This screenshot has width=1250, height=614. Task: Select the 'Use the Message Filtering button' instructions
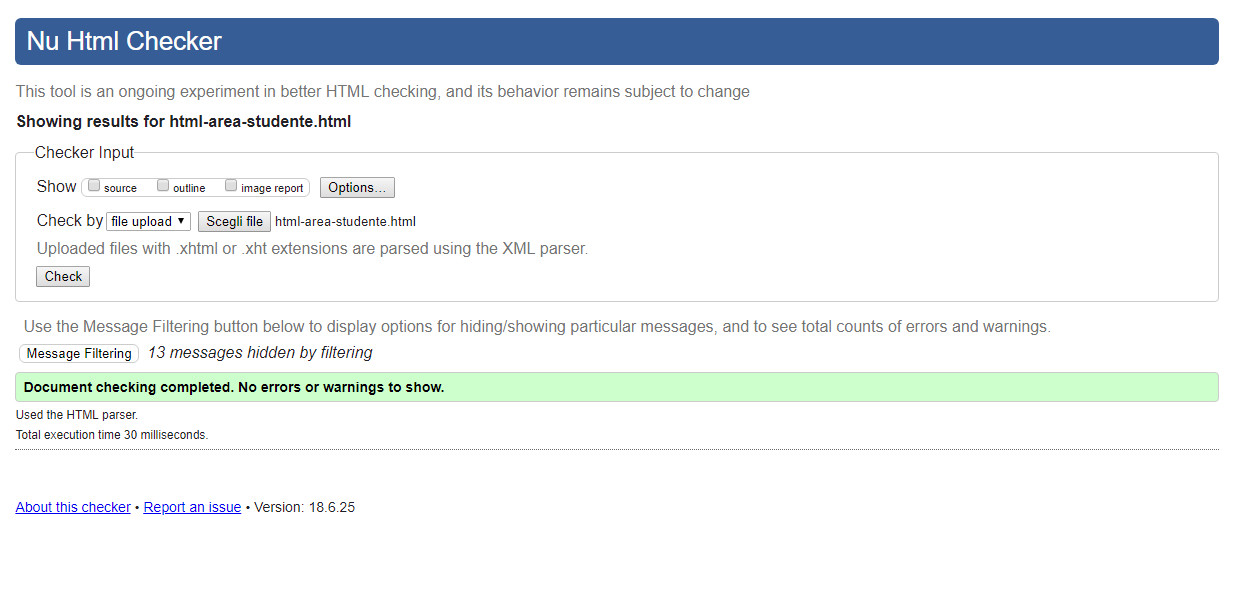tap(537, 326)
